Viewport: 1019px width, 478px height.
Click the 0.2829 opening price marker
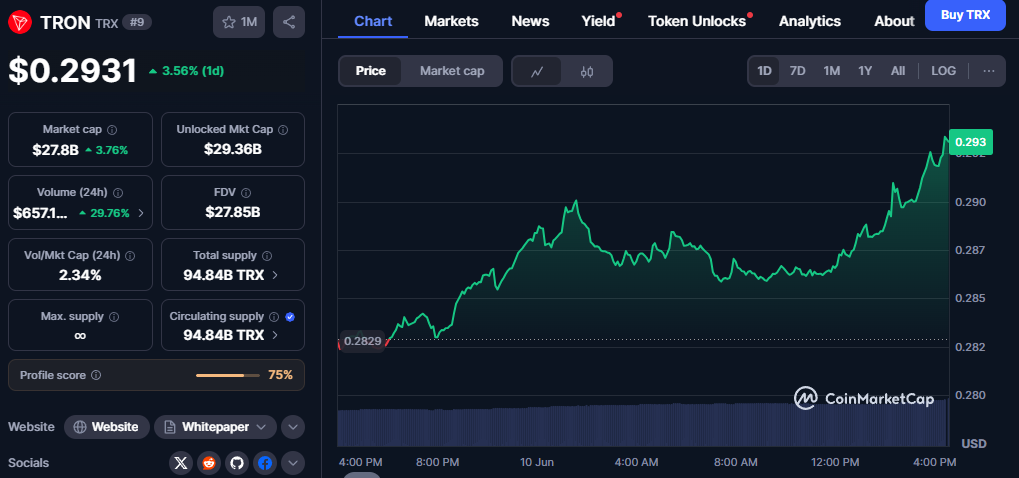point(363,341)
